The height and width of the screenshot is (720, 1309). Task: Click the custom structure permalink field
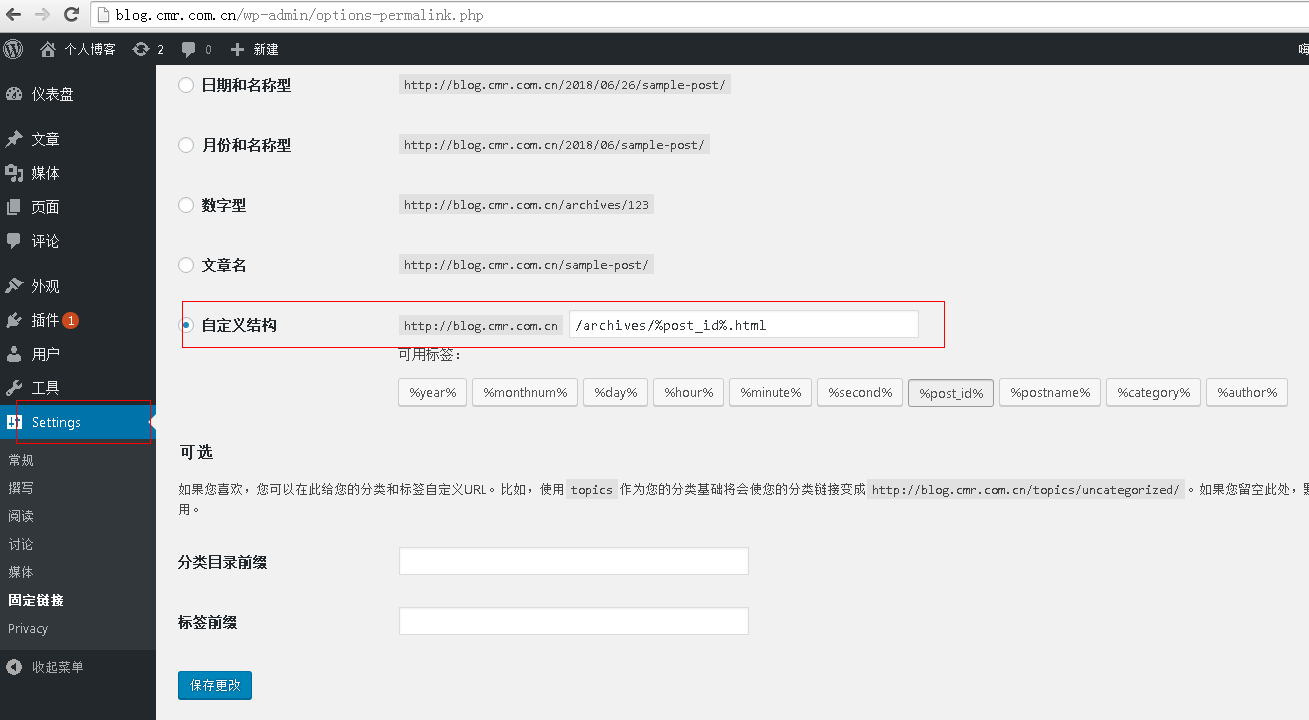click(744, 324)
